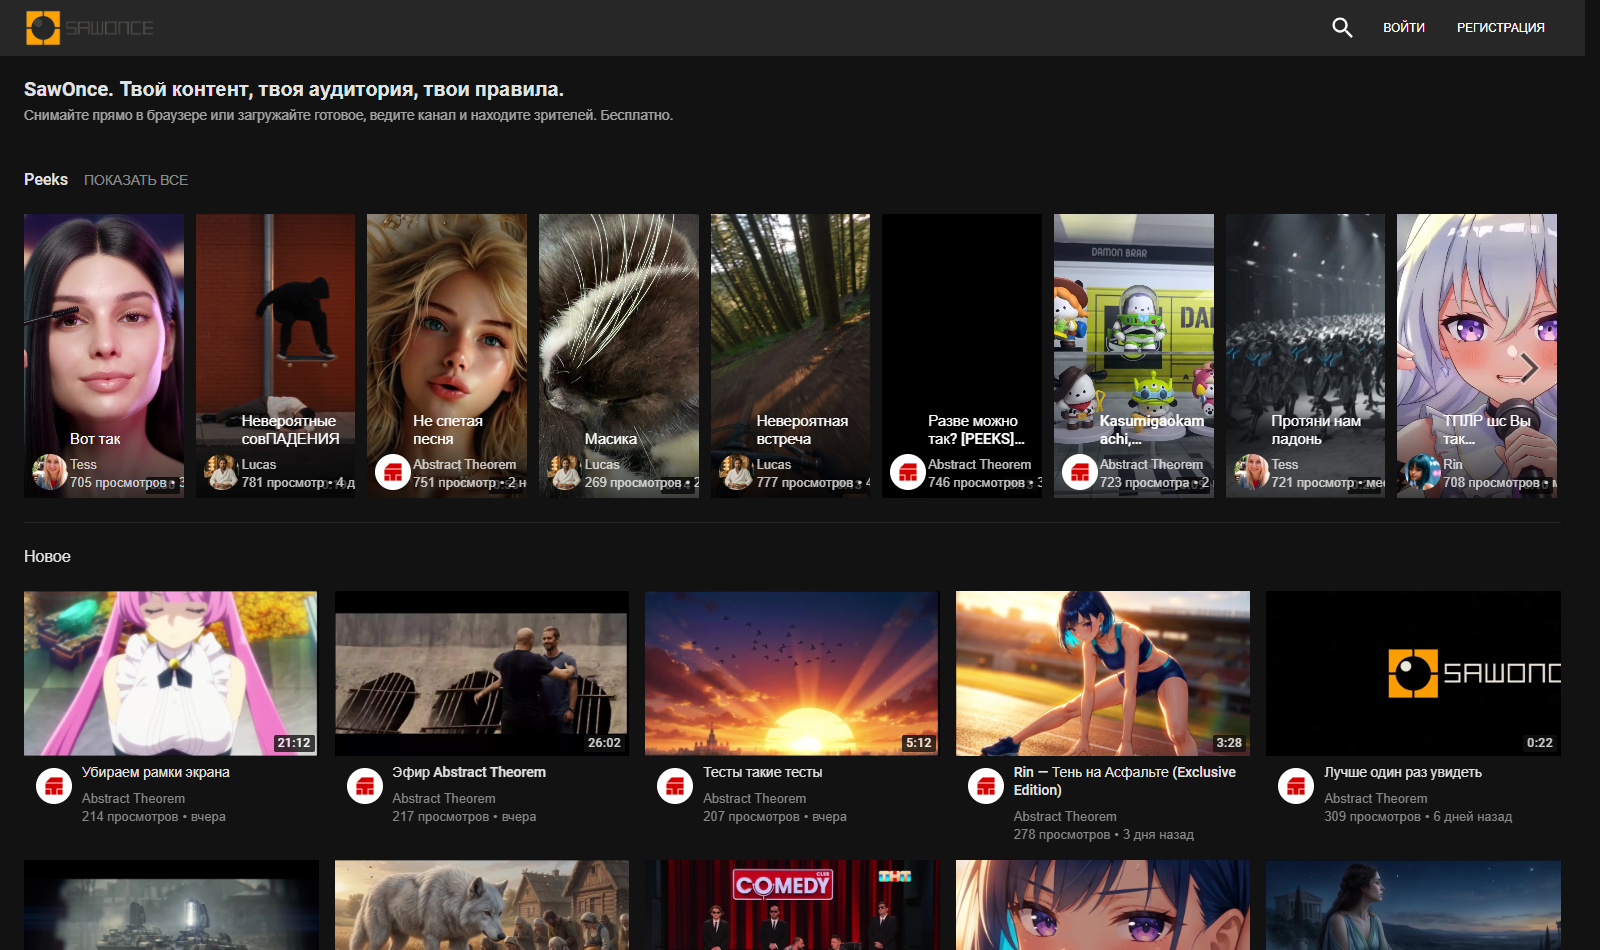Open the 'Невероятная встреча' forest peek
The image size is (1600, 950).
point(790,356)
